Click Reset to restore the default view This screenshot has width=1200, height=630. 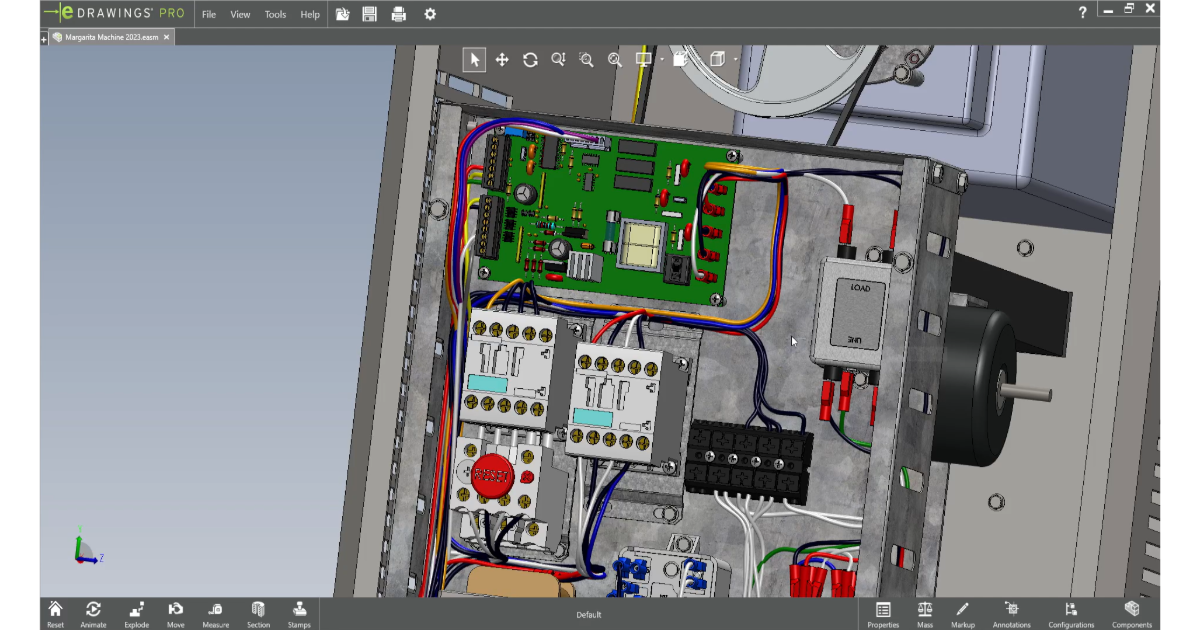(x=55, y=612)
